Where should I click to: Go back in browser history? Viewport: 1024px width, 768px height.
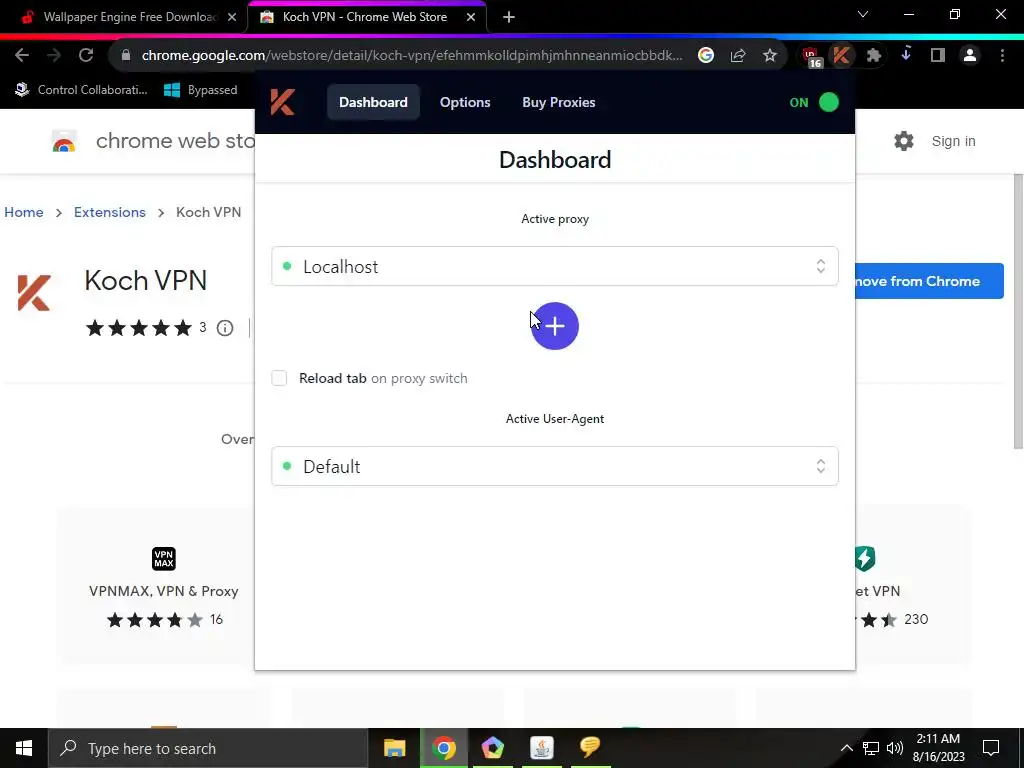point(22,56)
